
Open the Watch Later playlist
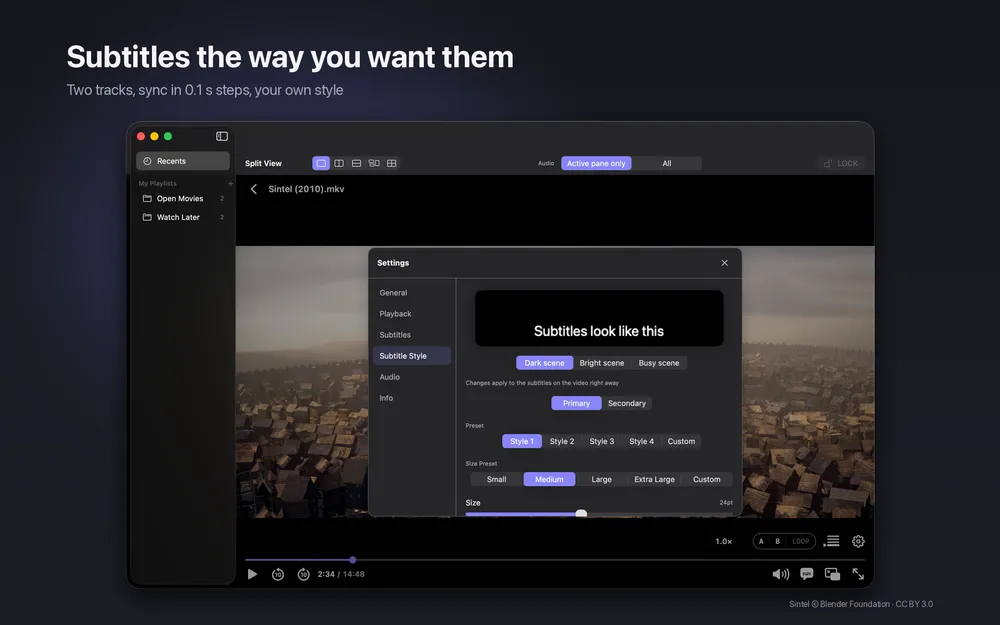coord(183,217)
